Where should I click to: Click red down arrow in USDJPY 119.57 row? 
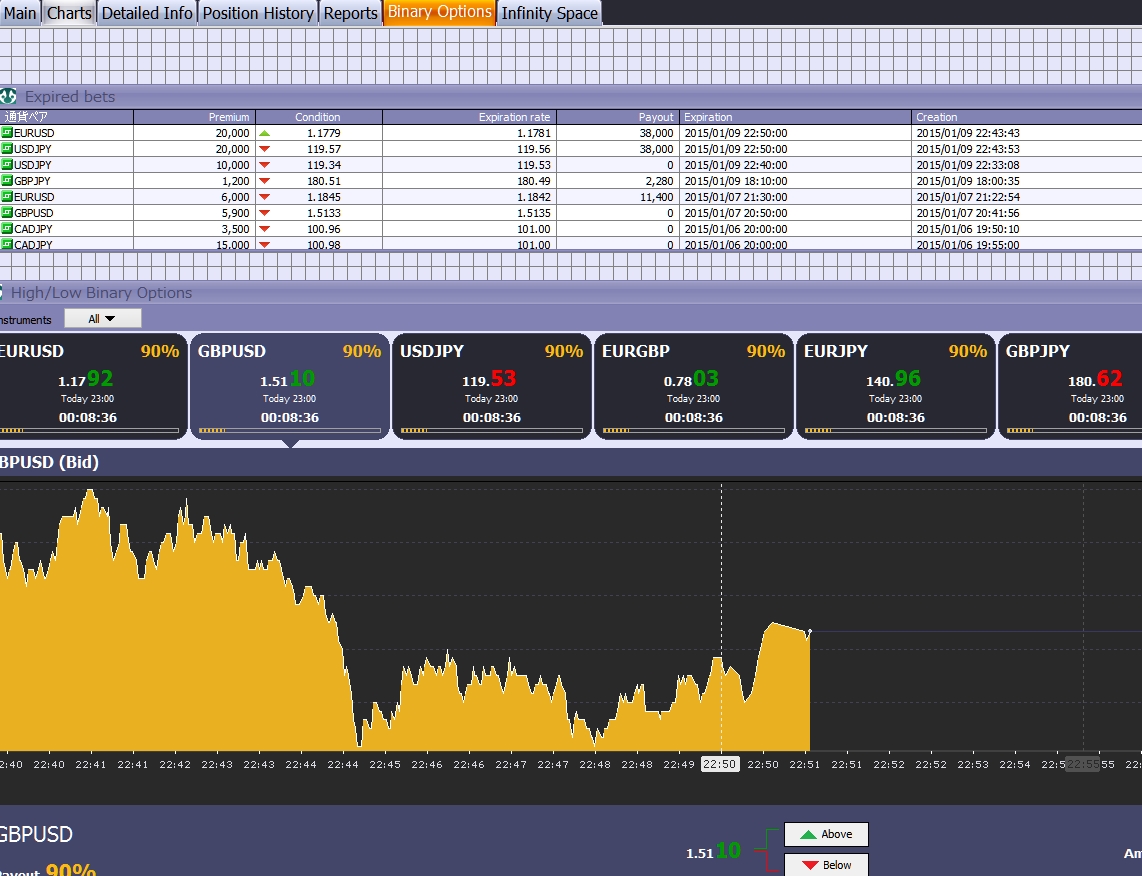tap(264, 149)
